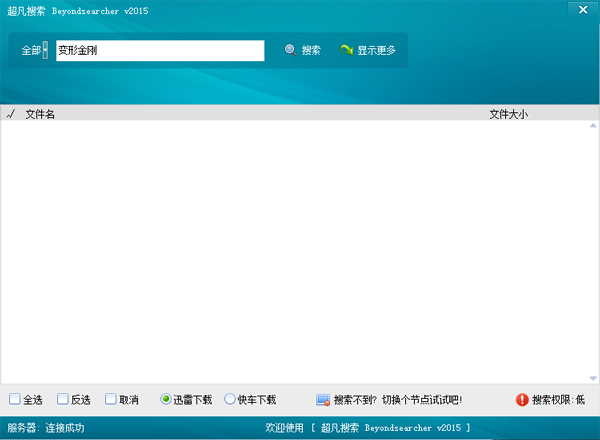Click the 搜索权限:低 status label
This screenshot has width=600, height=440.
(558, 400)
